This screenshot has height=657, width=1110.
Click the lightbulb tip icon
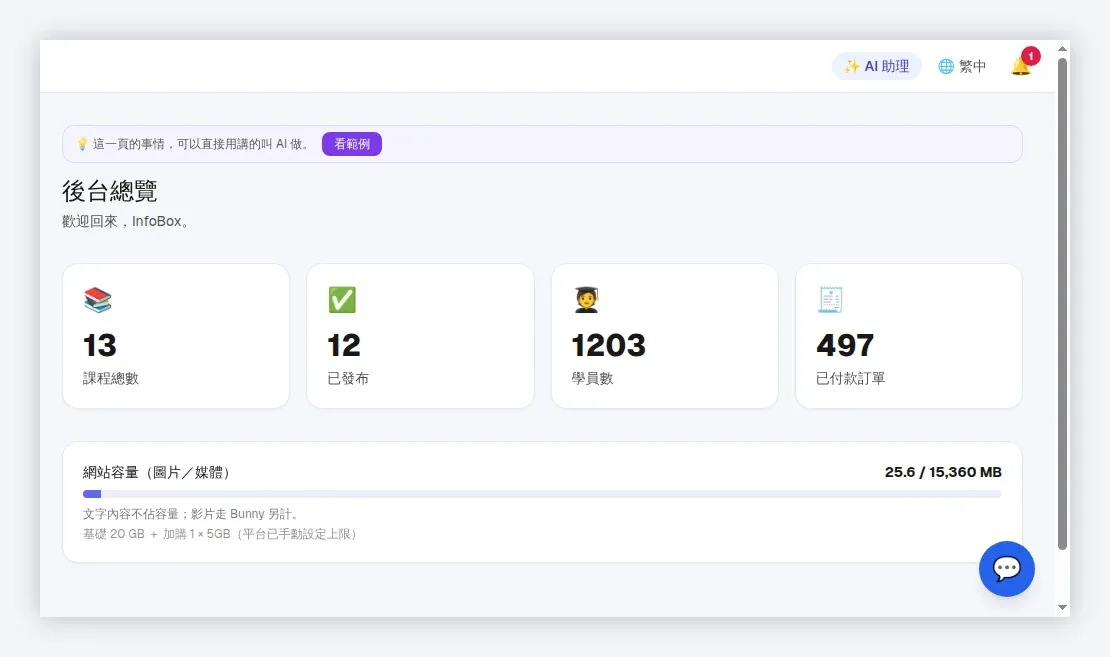tap(82, 144)
